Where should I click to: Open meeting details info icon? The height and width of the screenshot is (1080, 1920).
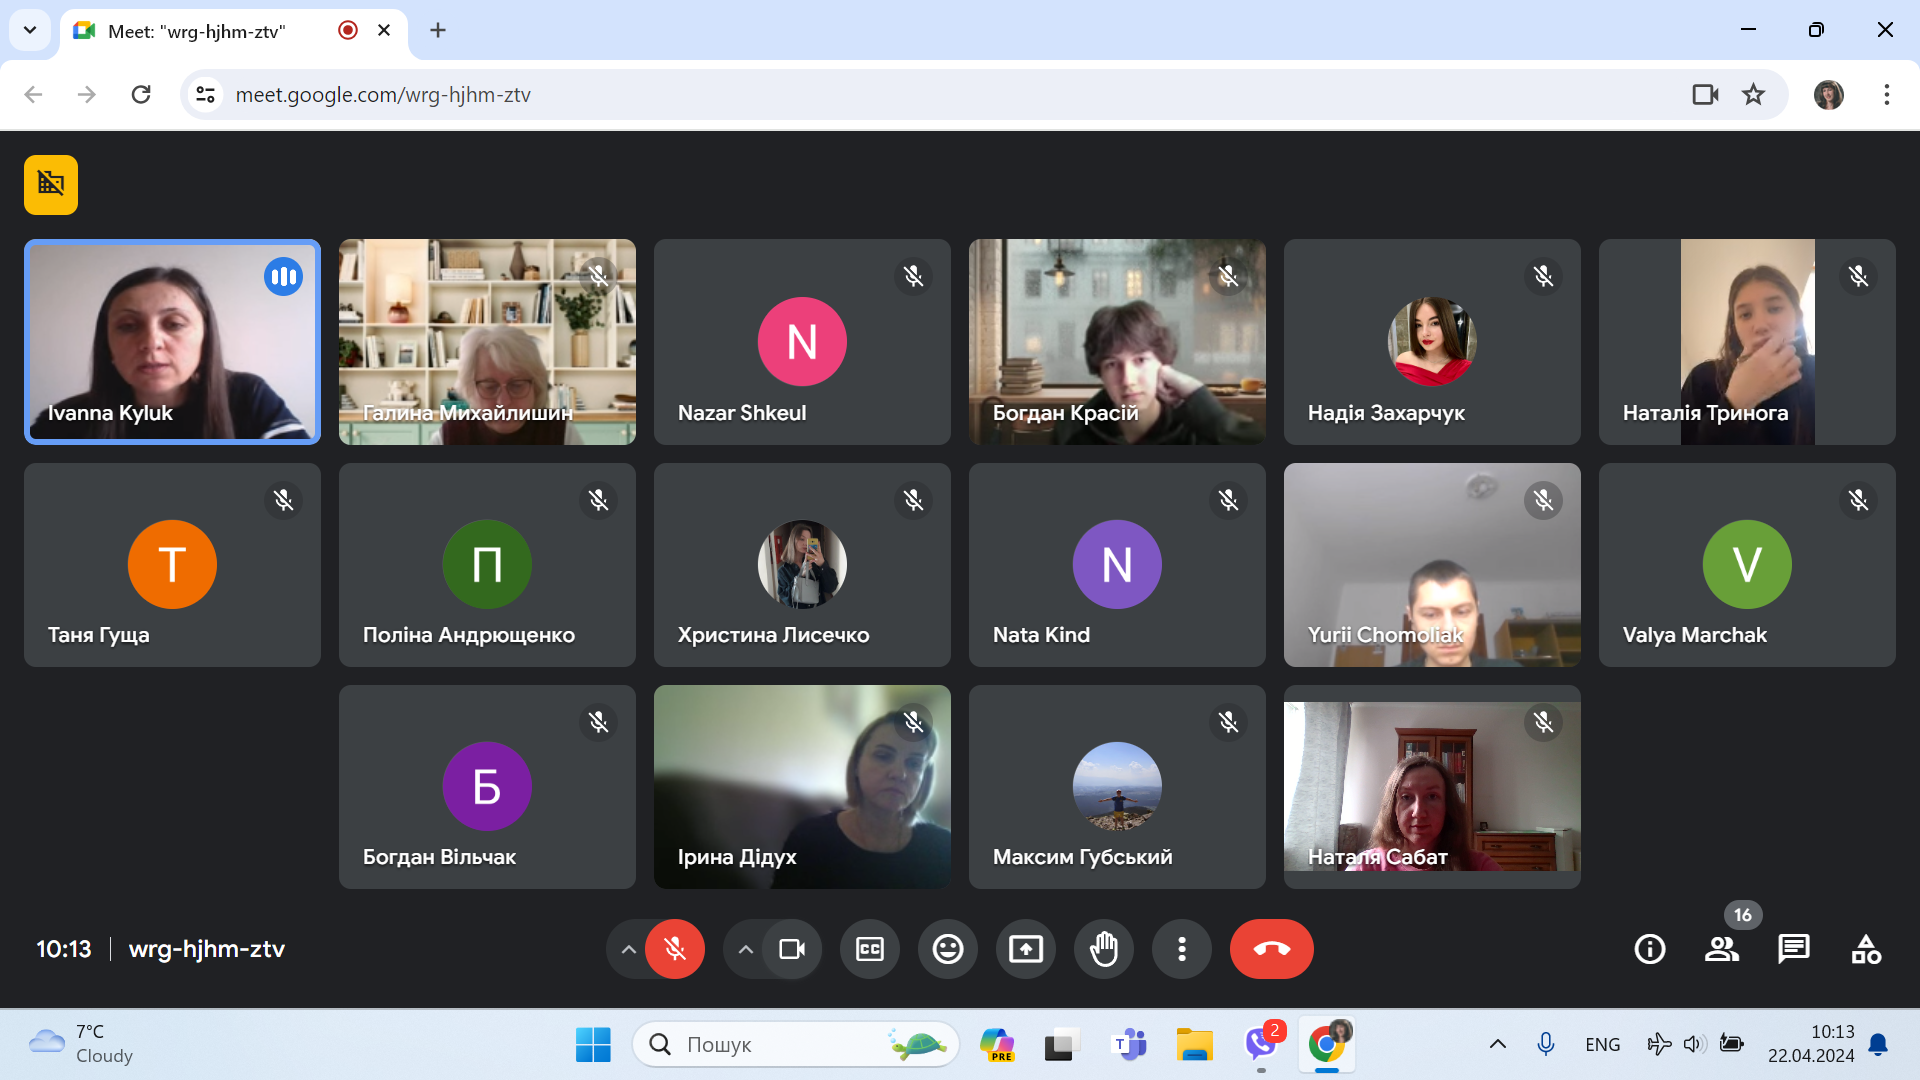(1649, 949)
